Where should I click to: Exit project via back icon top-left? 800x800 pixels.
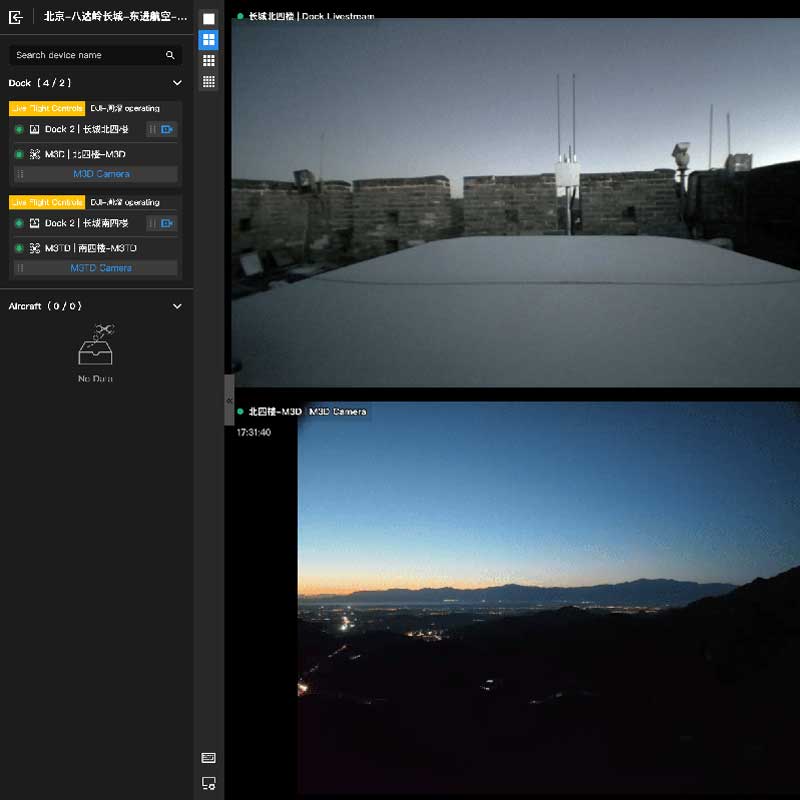(16, 17)
